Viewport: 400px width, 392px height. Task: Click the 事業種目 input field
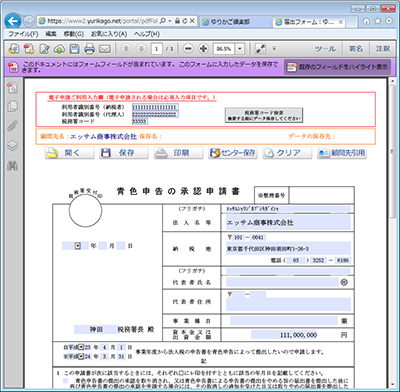coord(284,321)
